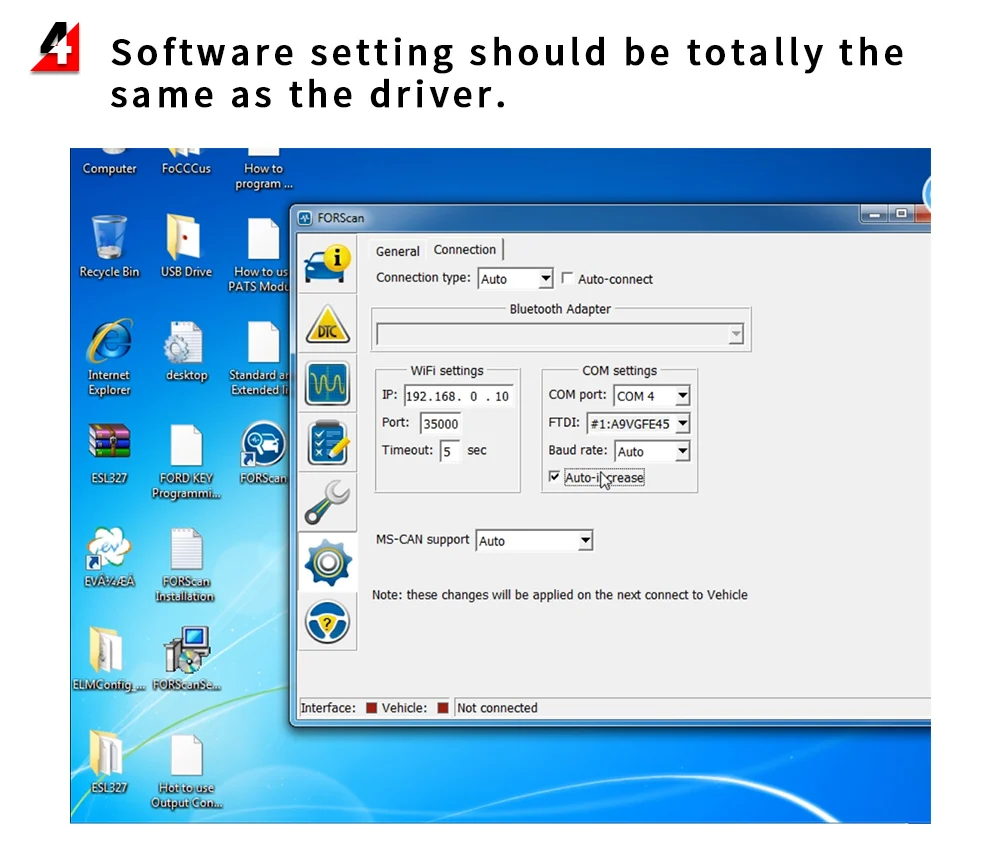Viewport: 1000px width, 864px height.
Task: Select the FORScanSetup installer icon
Action: coord(186,659)
